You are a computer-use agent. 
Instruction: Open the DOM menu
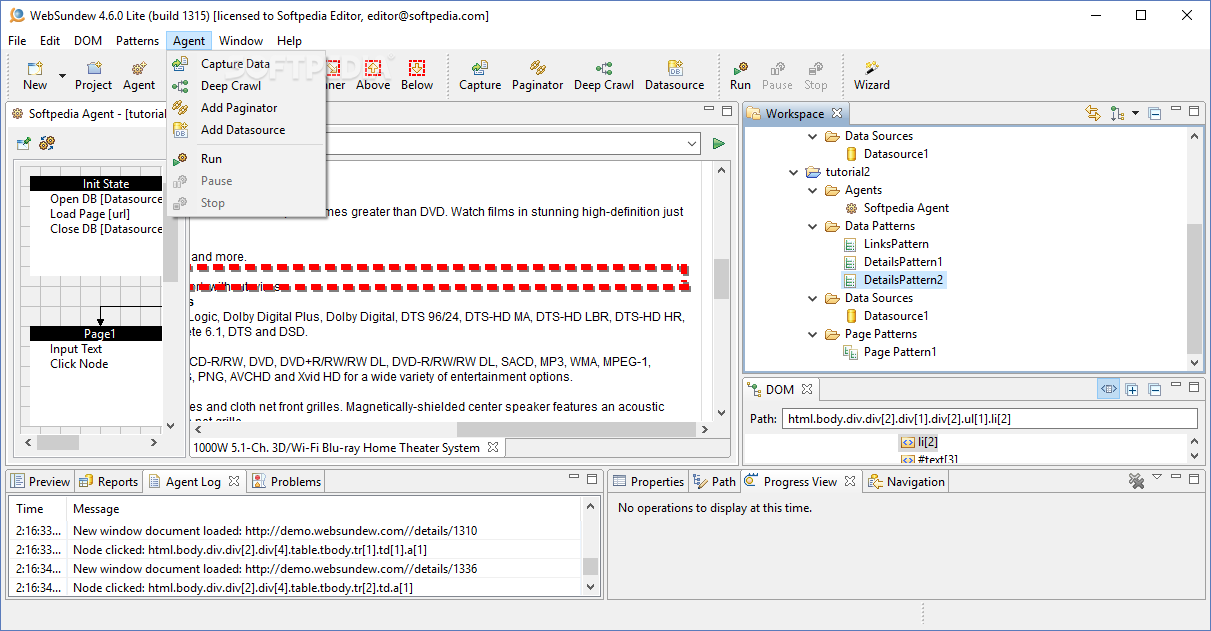(88, 41)
